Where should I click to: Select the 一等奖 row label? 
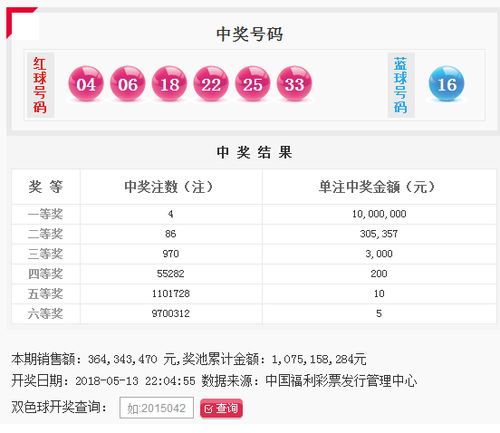click(x=45, y=214)
